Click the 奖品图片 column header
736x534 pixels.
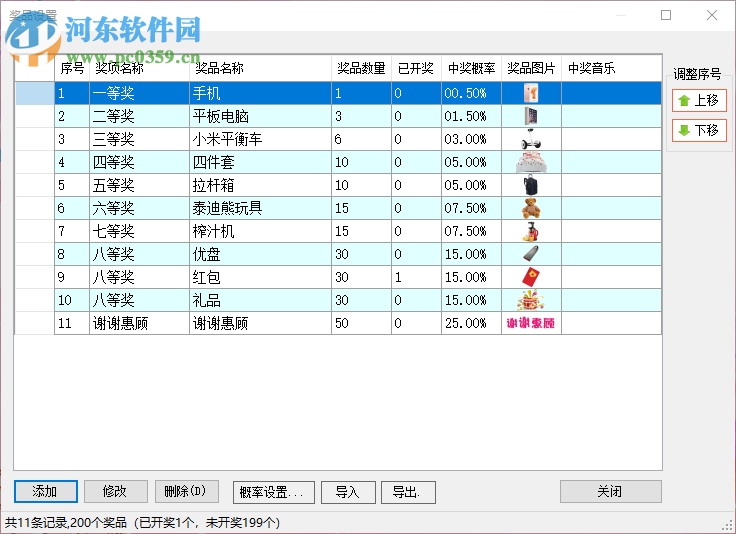531,69
